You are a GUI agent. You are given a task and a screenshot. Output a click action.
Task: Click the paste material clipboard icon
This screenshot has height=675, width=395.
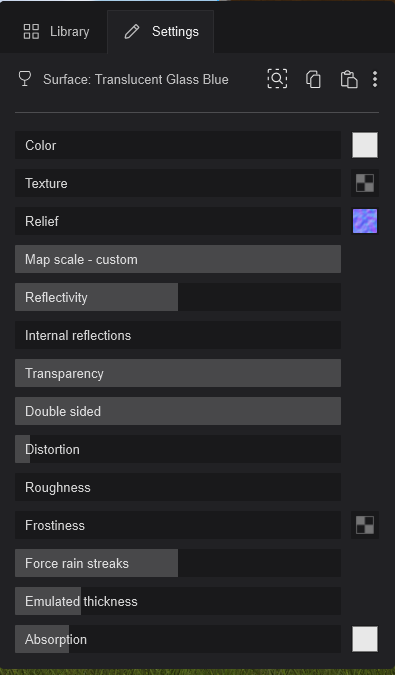[349, 79]
